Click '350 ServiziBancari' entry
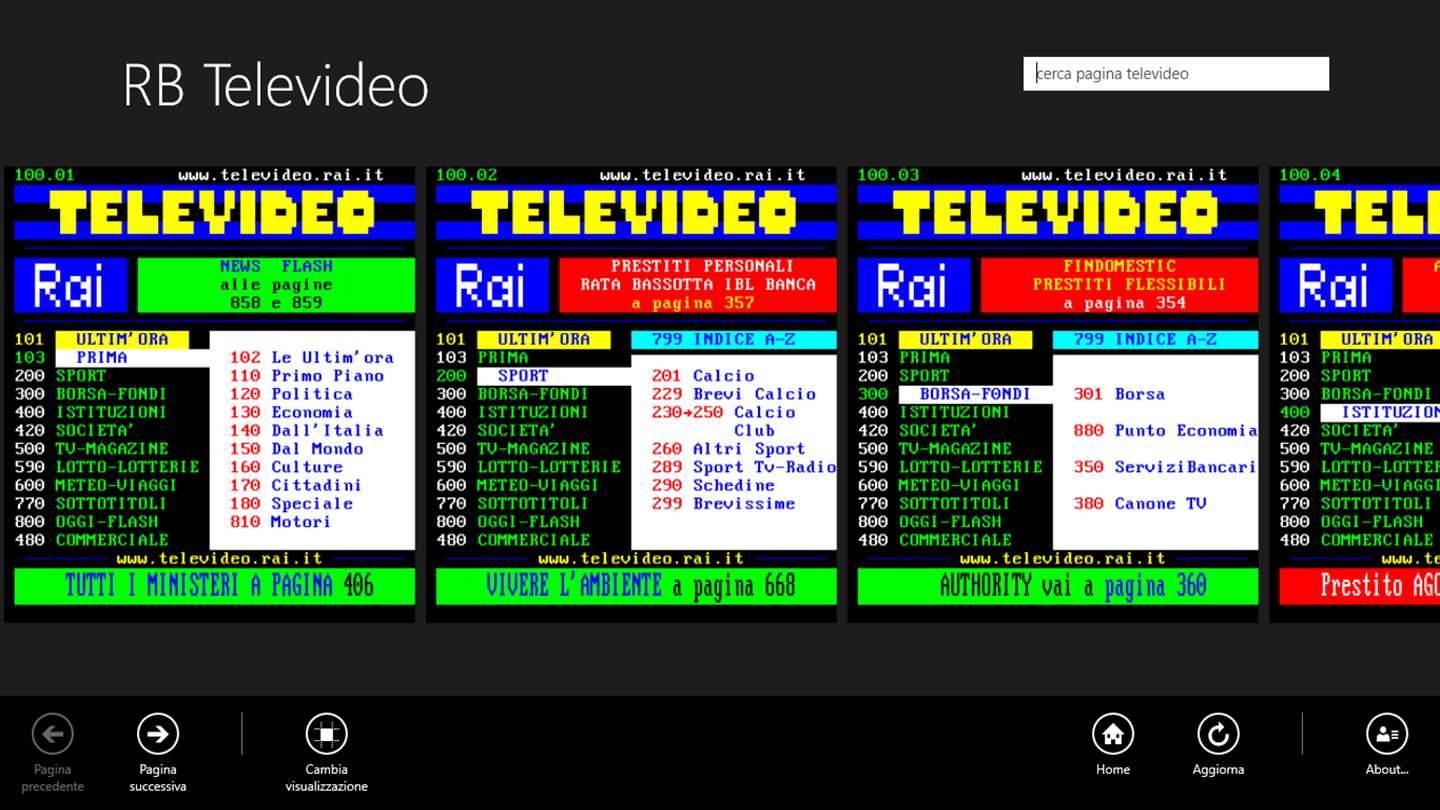 [x=1166, y=467]
